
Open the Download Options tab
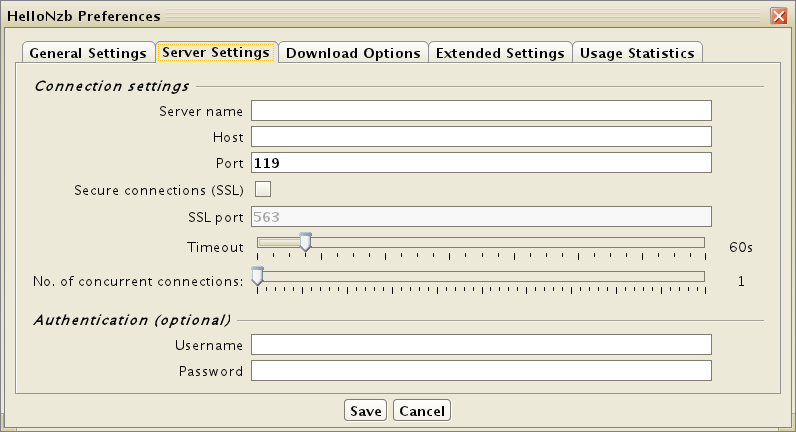tap(353, 53)
